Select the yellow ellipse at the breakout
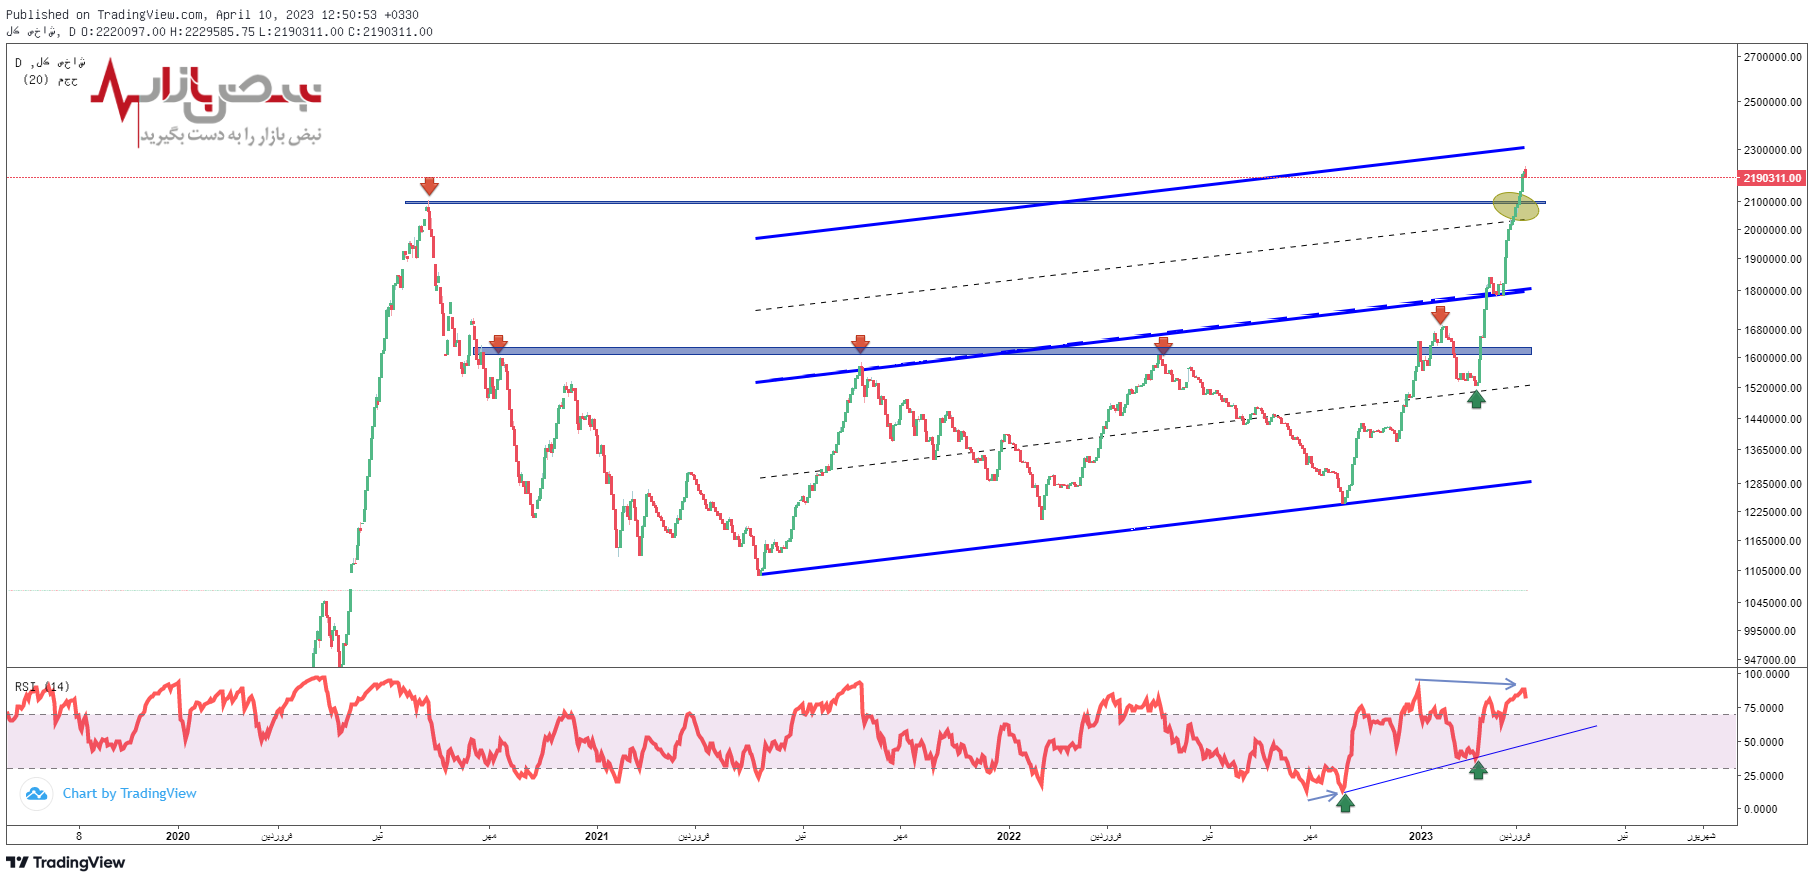This screenshot has width=1814, height=881. click(x=1516, y=206)
